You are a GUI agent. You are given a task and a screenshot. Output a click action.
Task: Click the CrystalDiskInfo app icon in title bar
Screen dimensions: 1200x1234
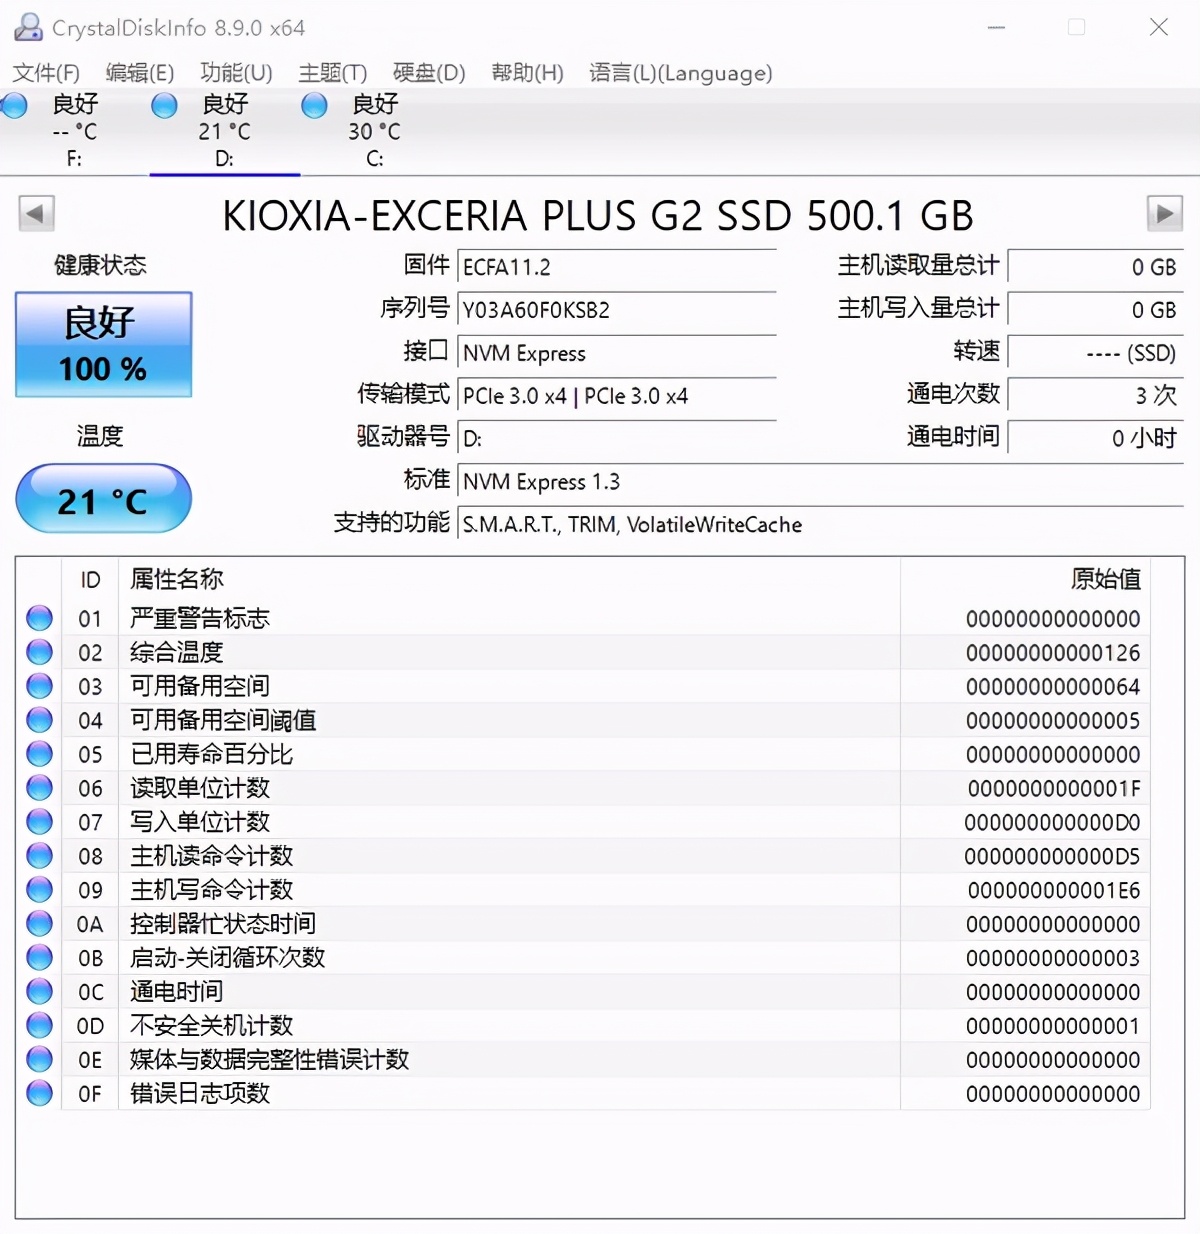pyautogui.click(x=28, y=27)
